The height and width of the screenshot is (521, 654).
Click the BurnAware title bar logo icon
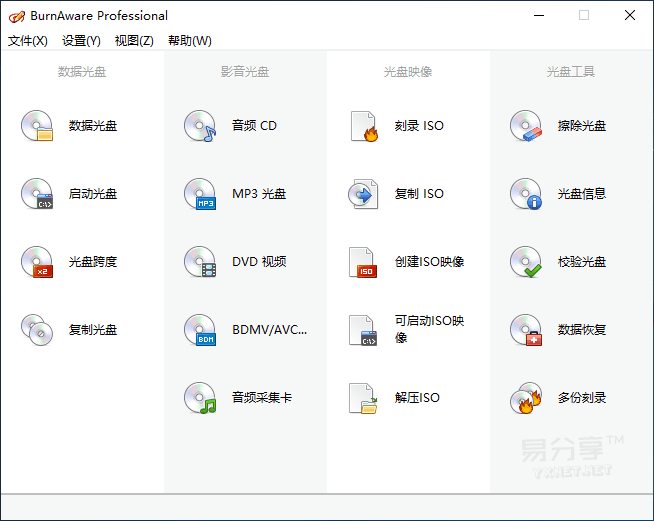pos(17,16)
